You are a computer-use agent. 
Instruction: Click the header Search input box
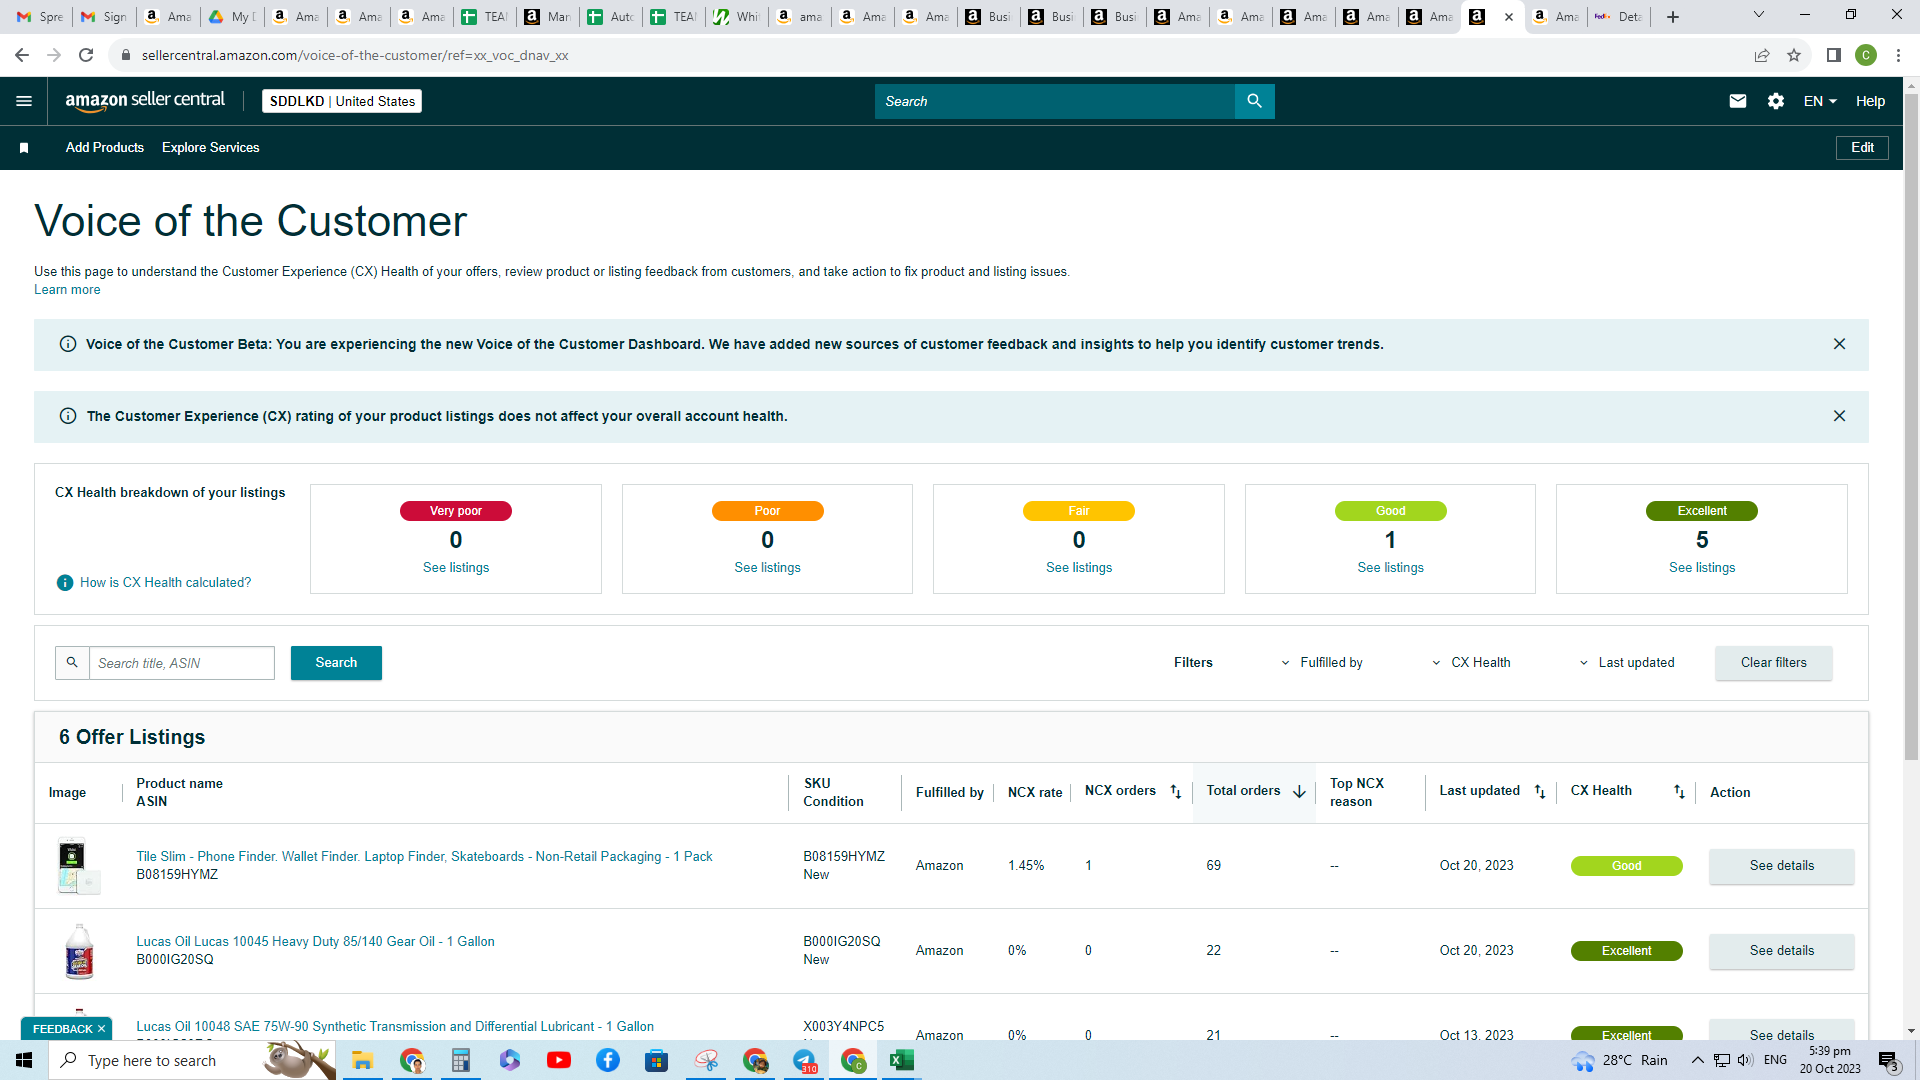click(x=1055, y=101)
